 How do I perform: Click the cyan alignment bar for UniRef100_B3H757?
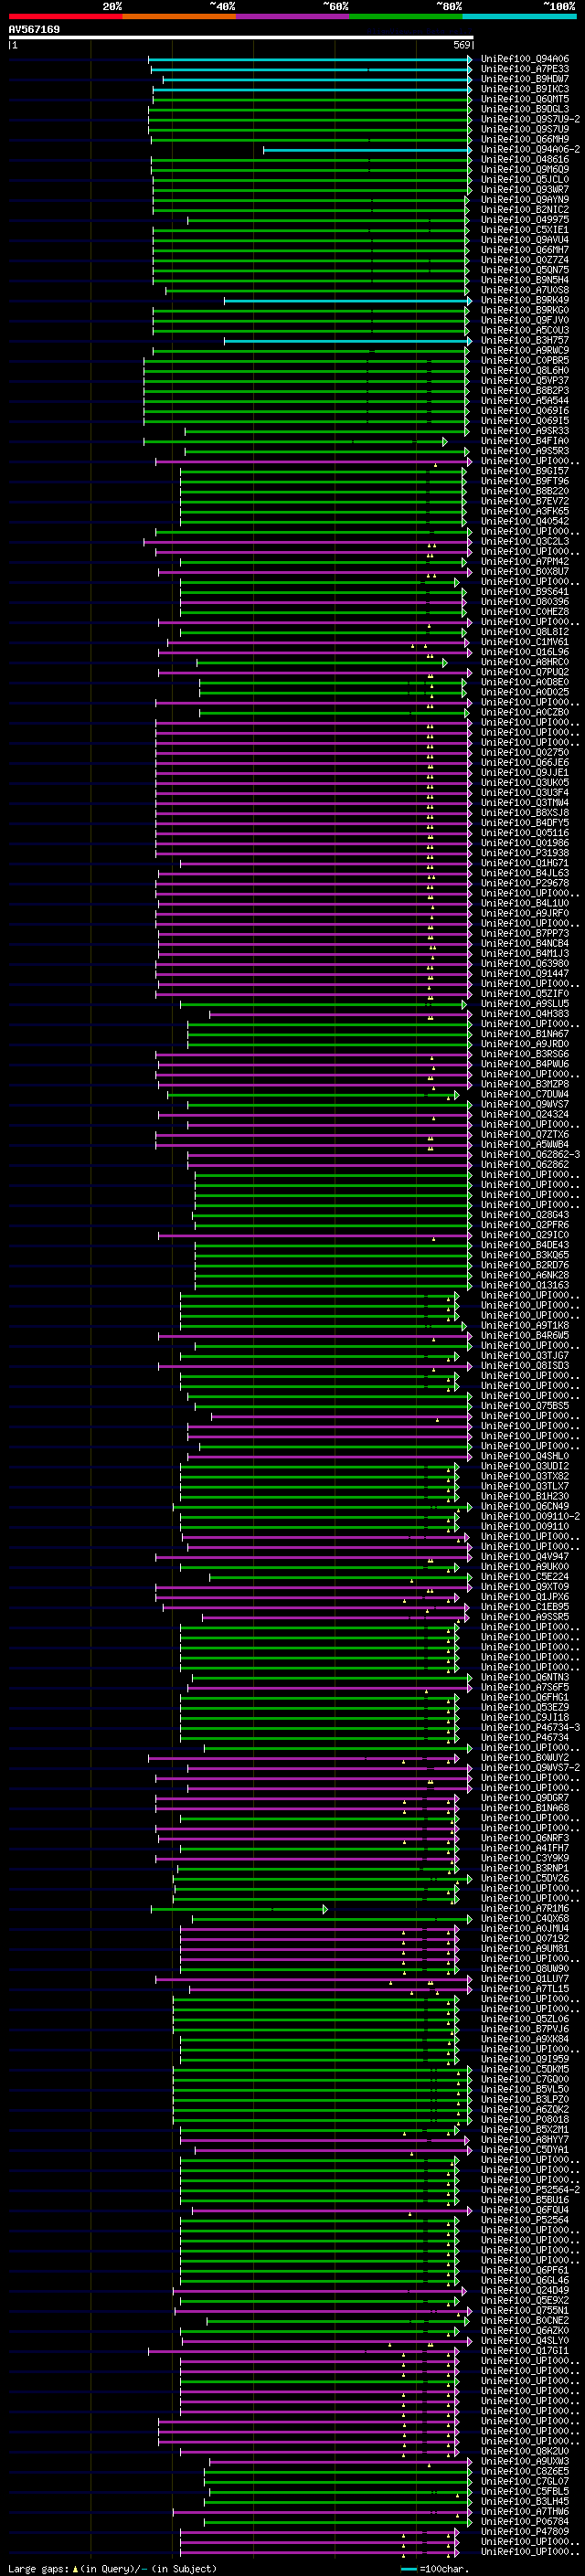pos(348,341)
